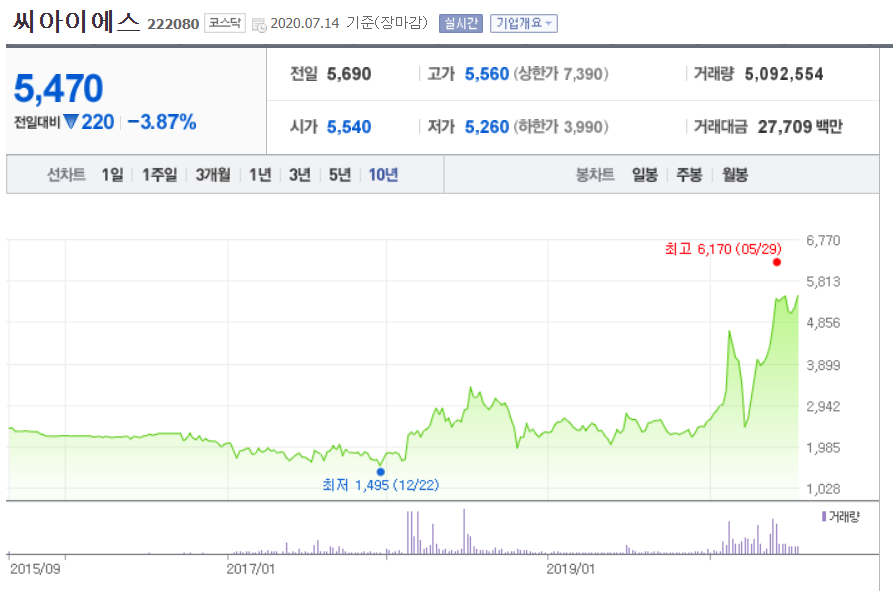This screenshot has height=591, width=893.
Task: Click the 2015/09 axis label
Action: [35, 569]
